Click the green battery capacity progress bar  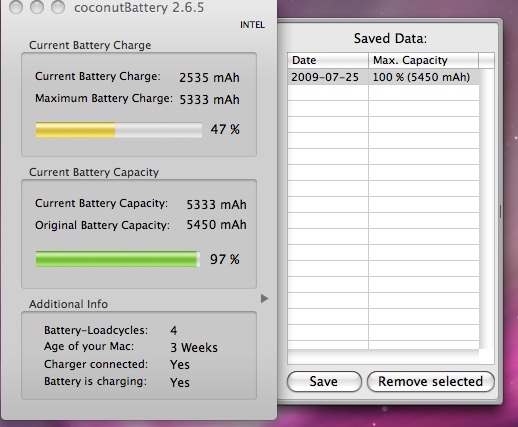(x=118, y=259)
